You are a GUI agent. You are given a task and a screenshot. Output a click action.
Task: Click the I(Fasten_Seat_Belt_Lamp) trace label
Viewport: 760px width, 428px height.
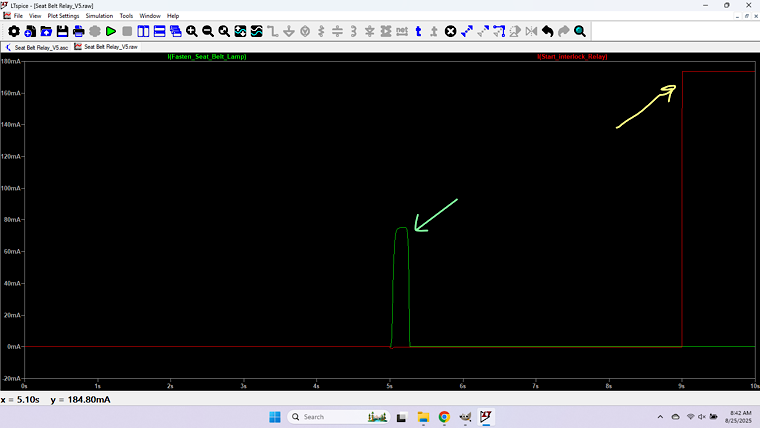pyautogui.click(x=207, y=57)
